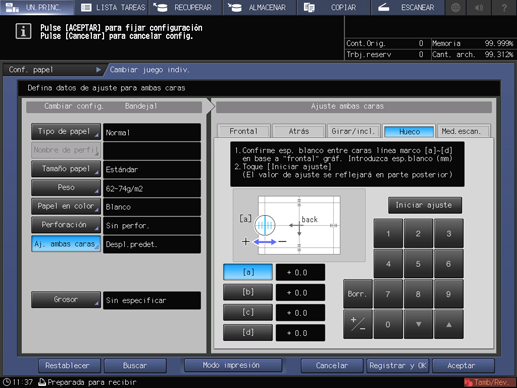Open Tipo de papel setting

tap(66, 132)
